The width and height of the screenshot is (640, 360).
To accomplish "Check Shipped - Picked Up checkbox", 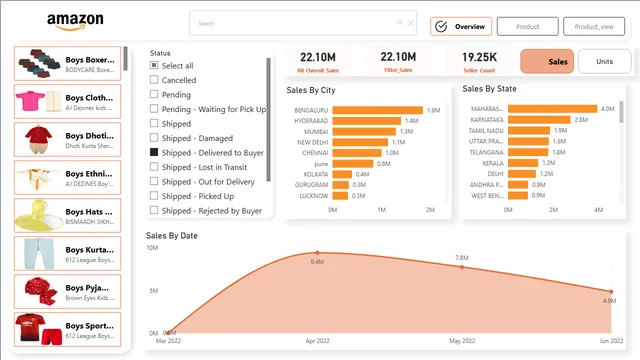I will pos(154,196).
